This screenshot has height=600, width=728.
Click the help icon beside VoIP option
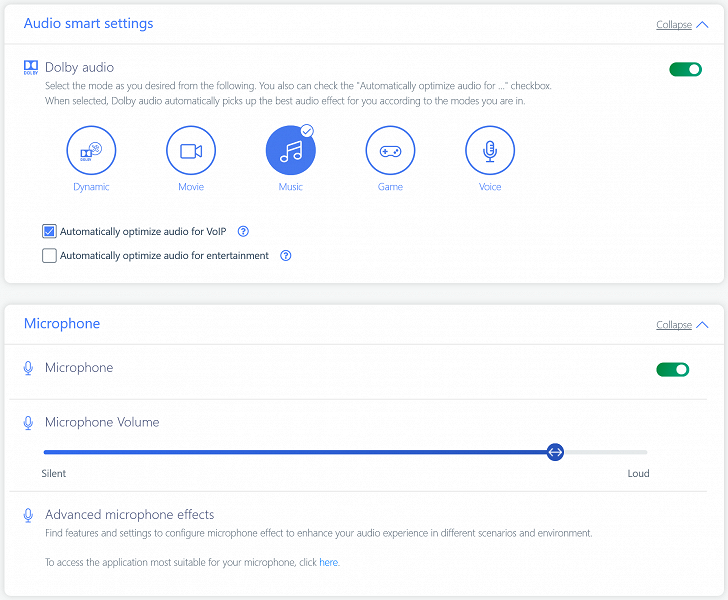click(243, 232)
